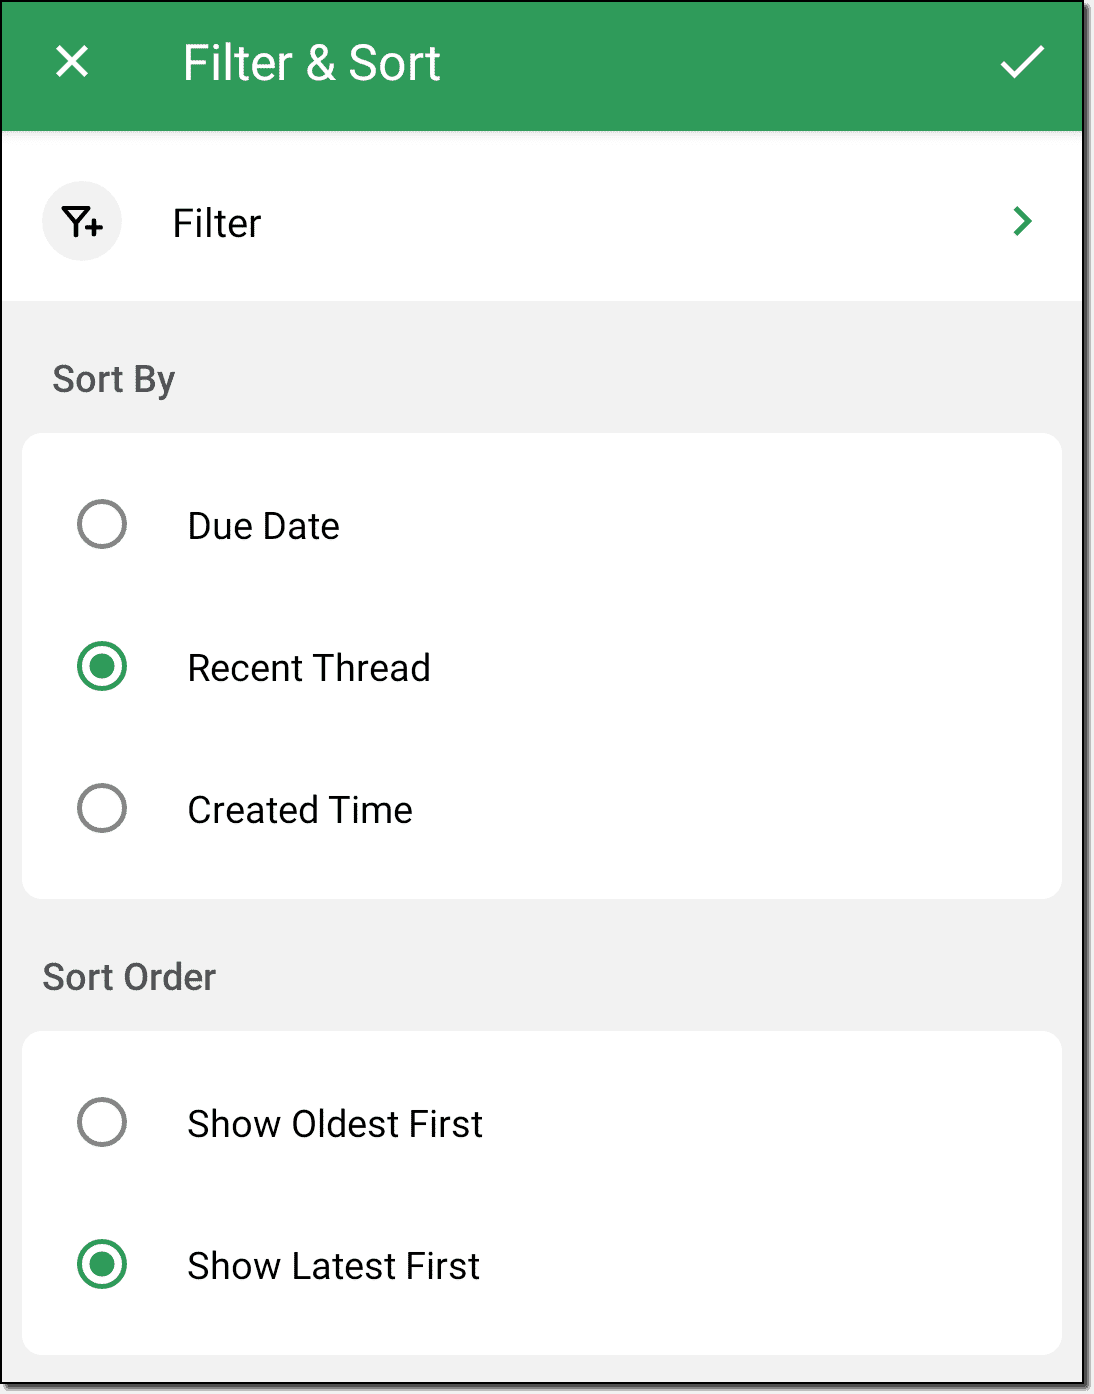
Task: Expand Filter with the green chevron
Action: (x=1022, y=221)
